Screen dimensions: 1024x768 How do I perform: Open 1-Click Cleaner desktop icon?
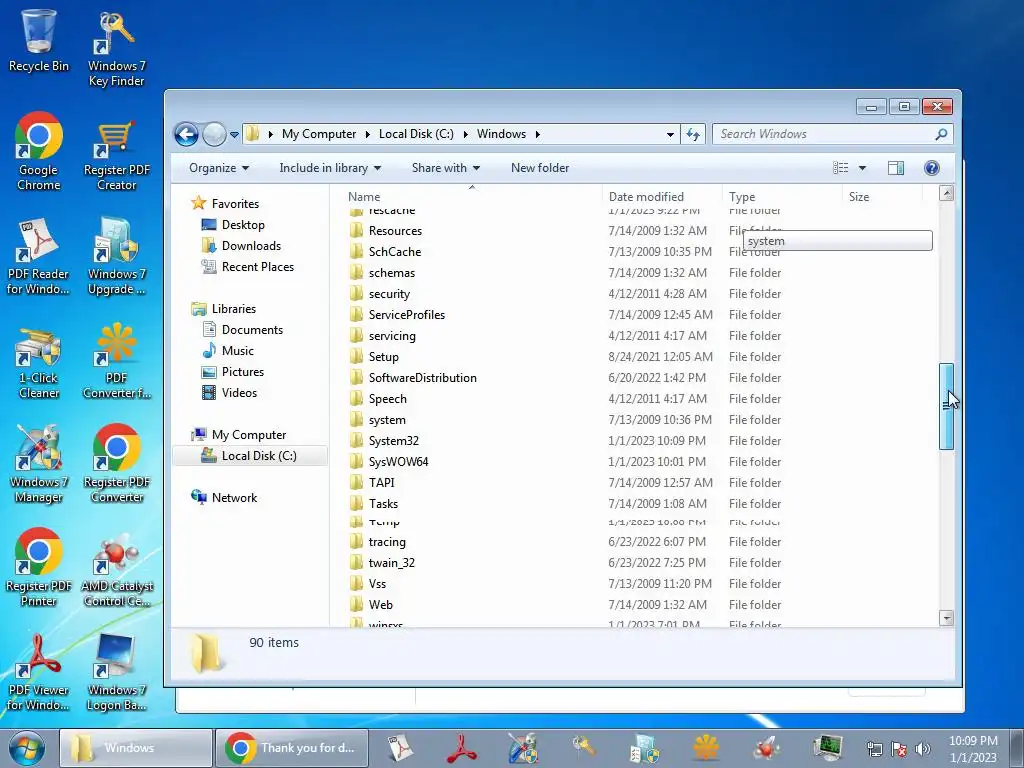[39, 362]
